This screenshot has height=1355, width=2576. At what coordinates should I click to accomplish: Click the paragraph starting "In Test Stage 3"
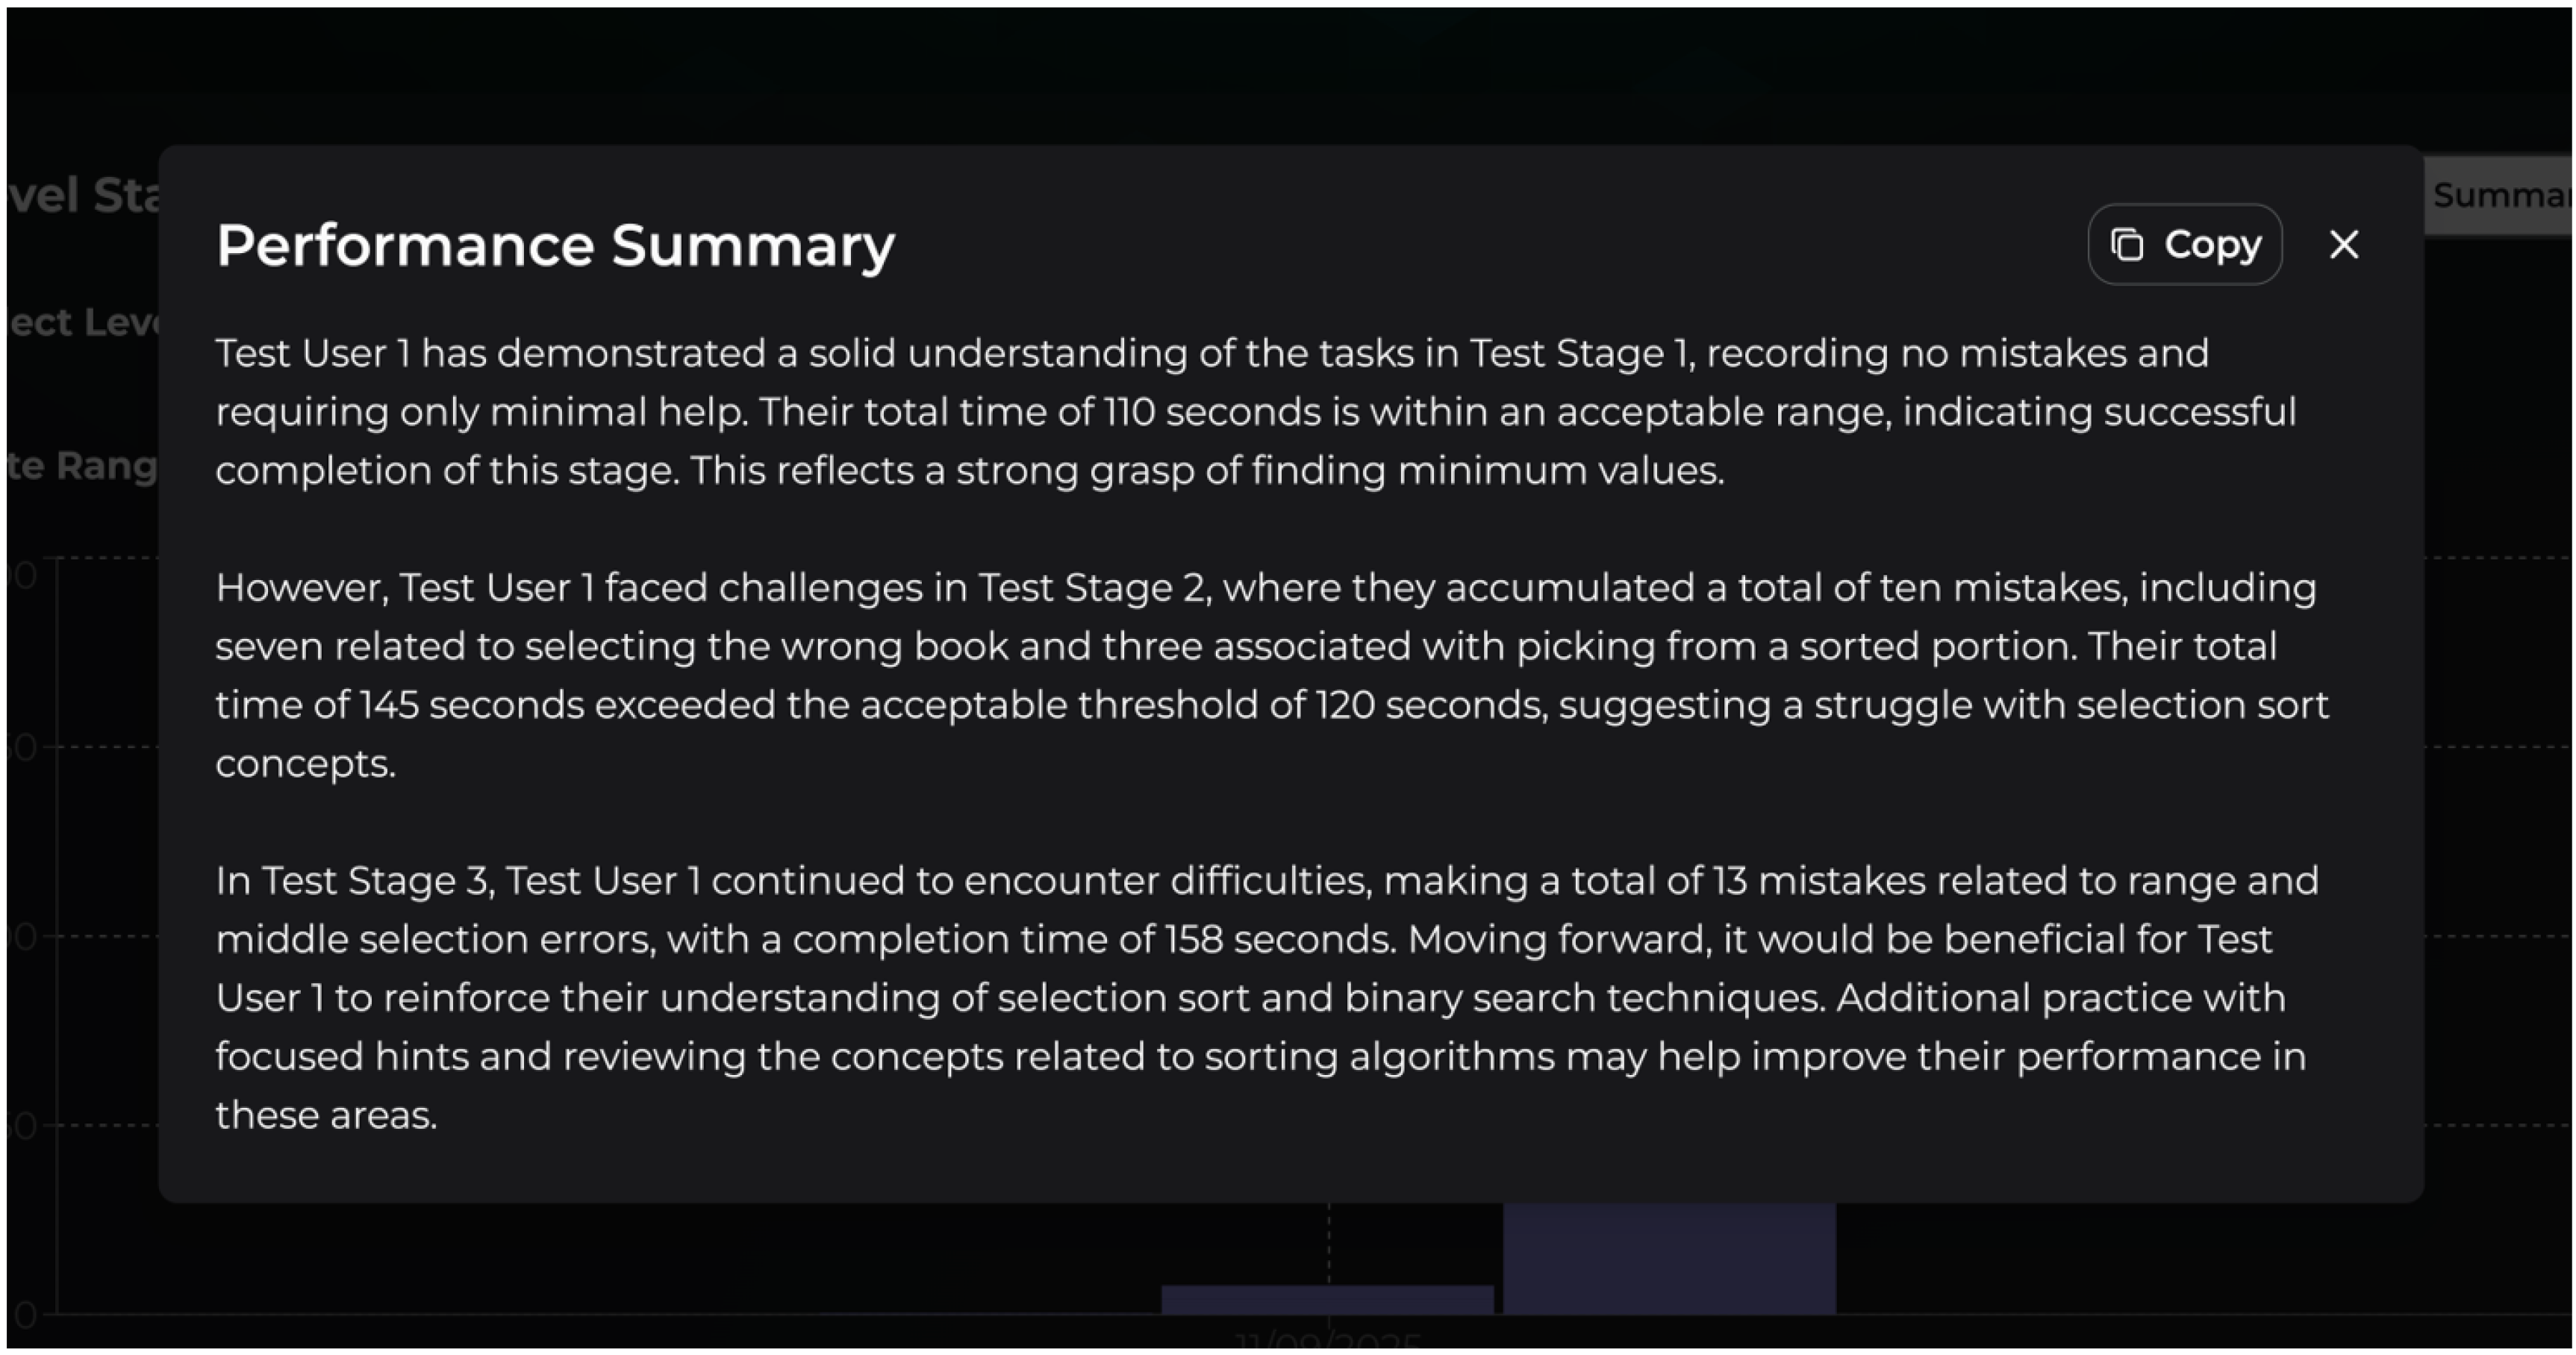(x=1260, y=997)
